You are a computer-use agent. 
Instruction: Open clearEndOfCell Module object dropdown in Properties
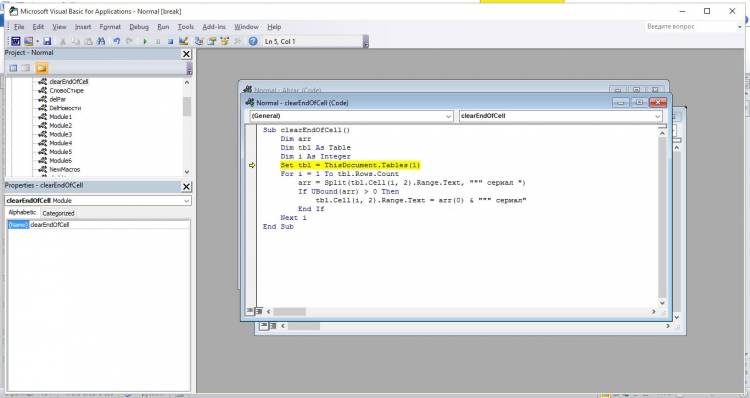click(x=187, y=201)
